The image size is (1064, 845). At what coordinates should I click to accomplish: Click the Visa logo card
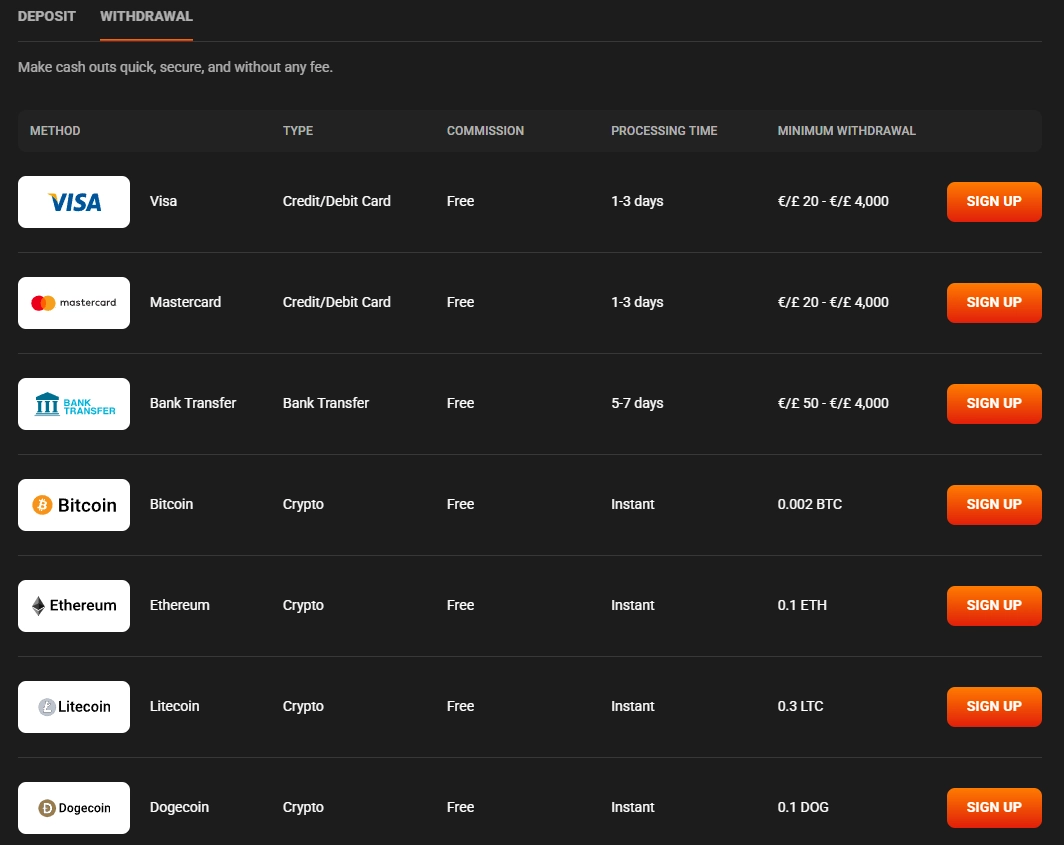(x=74, y=202)
